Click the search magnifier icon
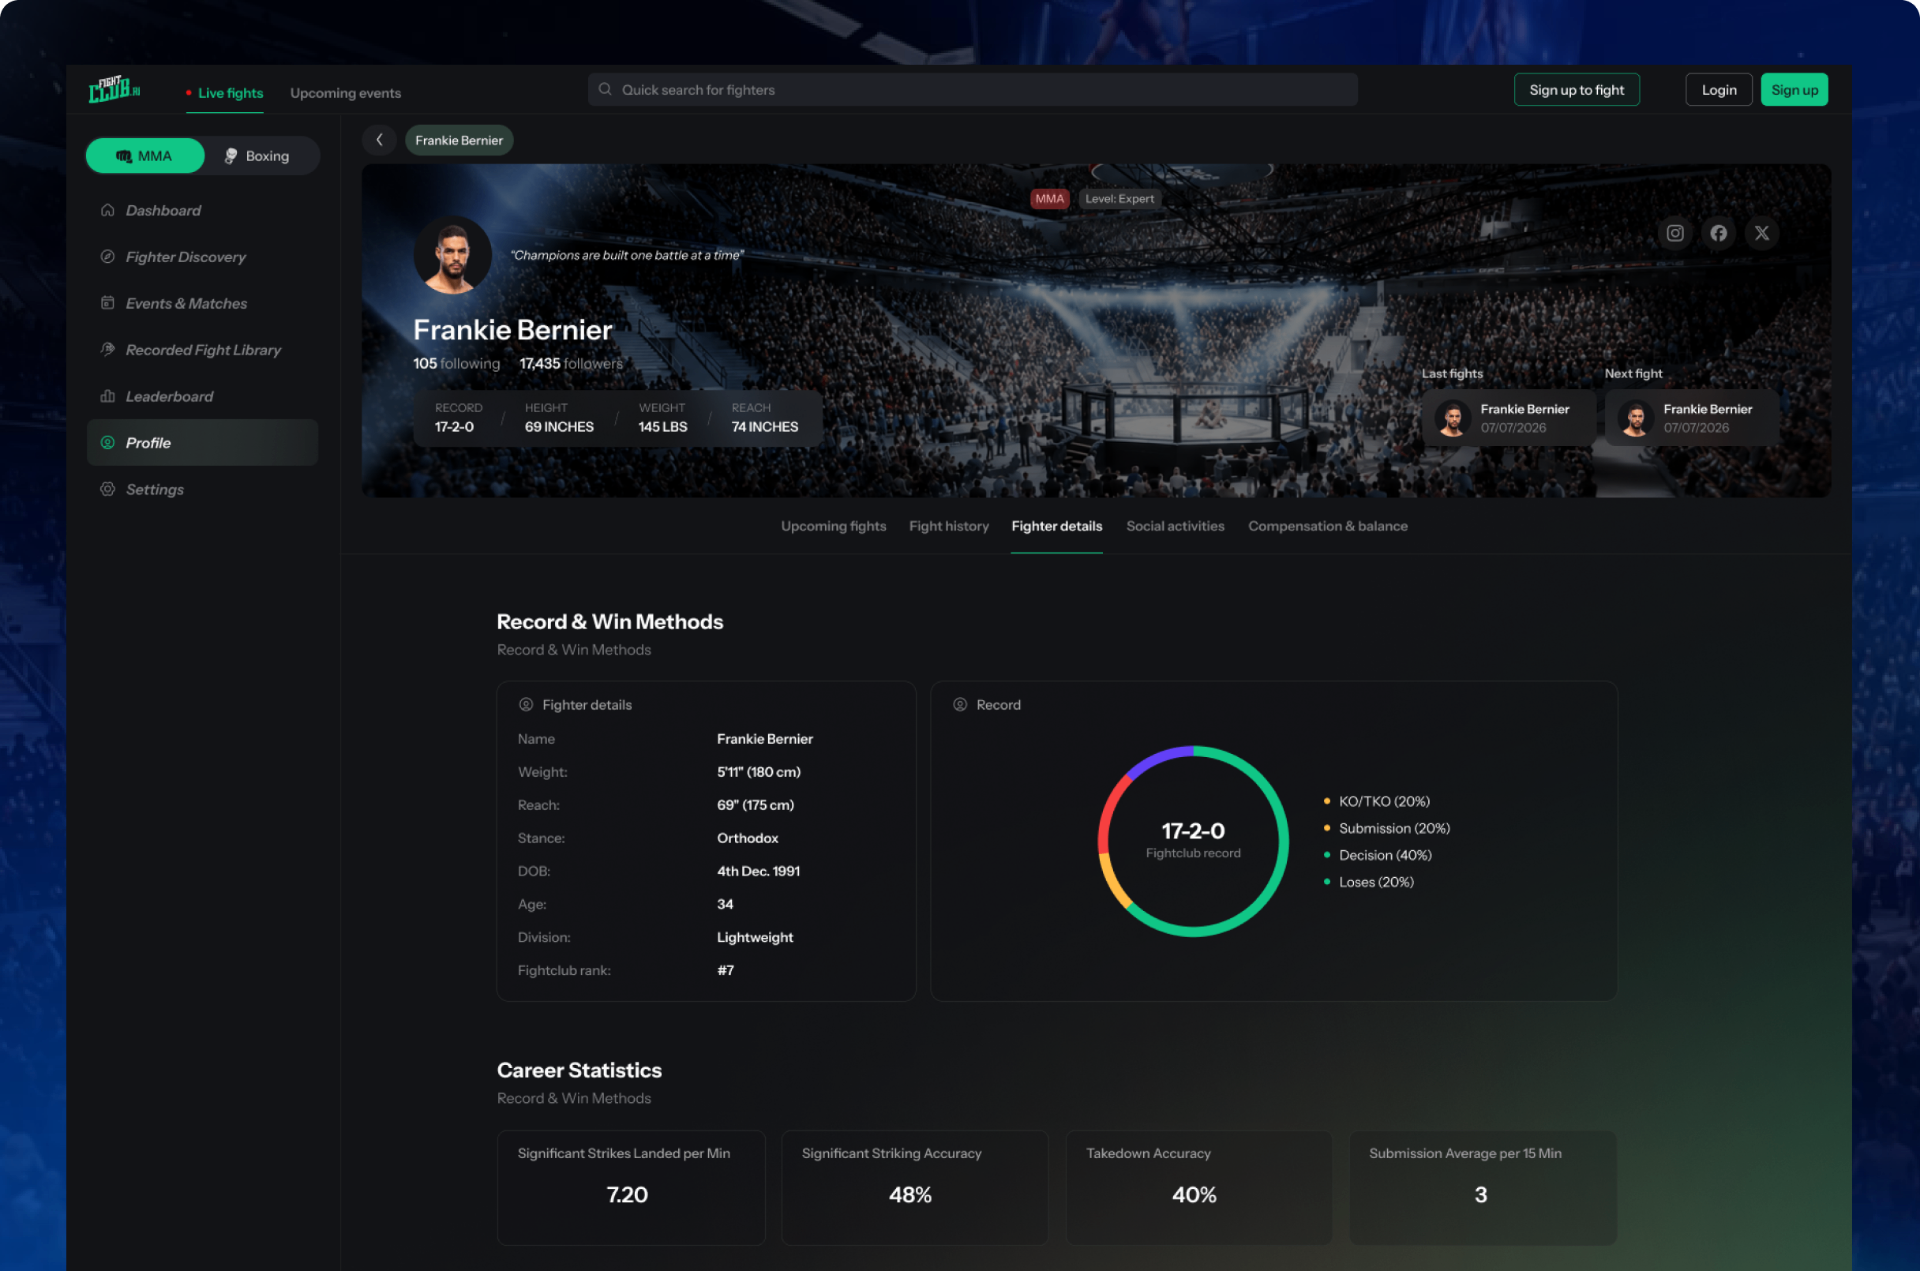This screenshot has height=1271, width=1920. click(x=605, y=89)
